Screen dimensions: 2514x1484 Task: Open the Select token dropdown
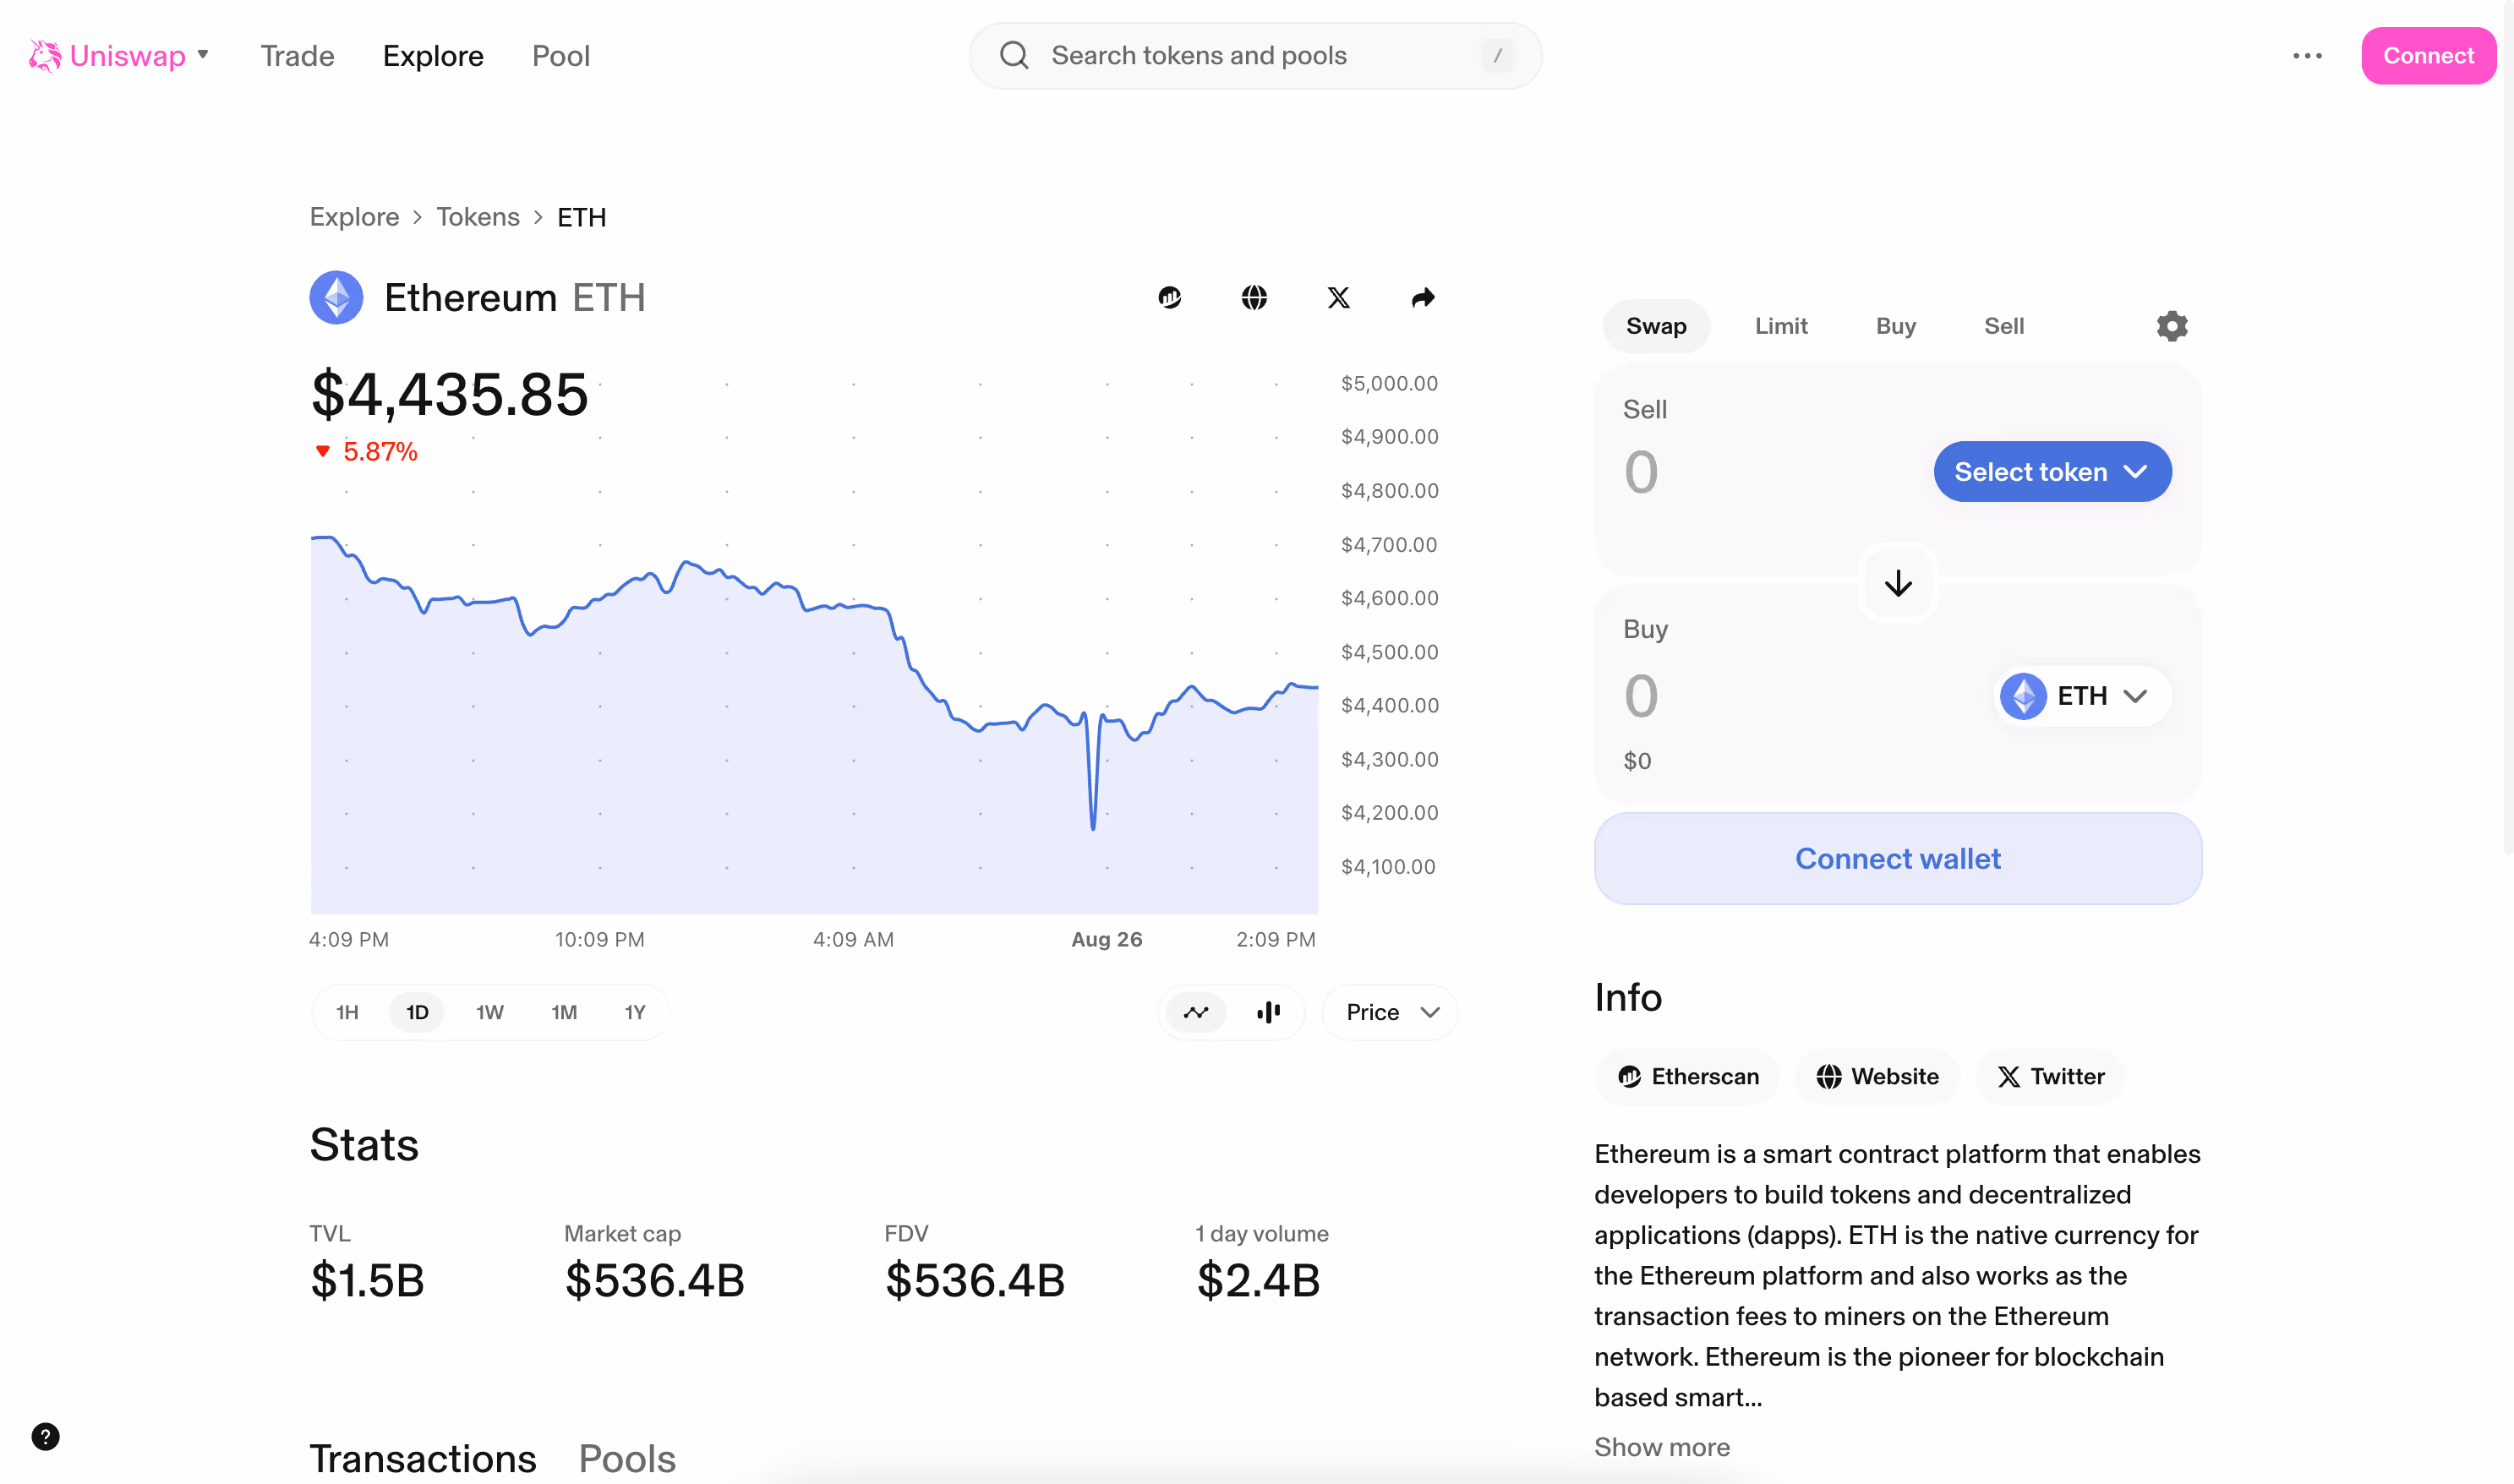click(2052, 472)
